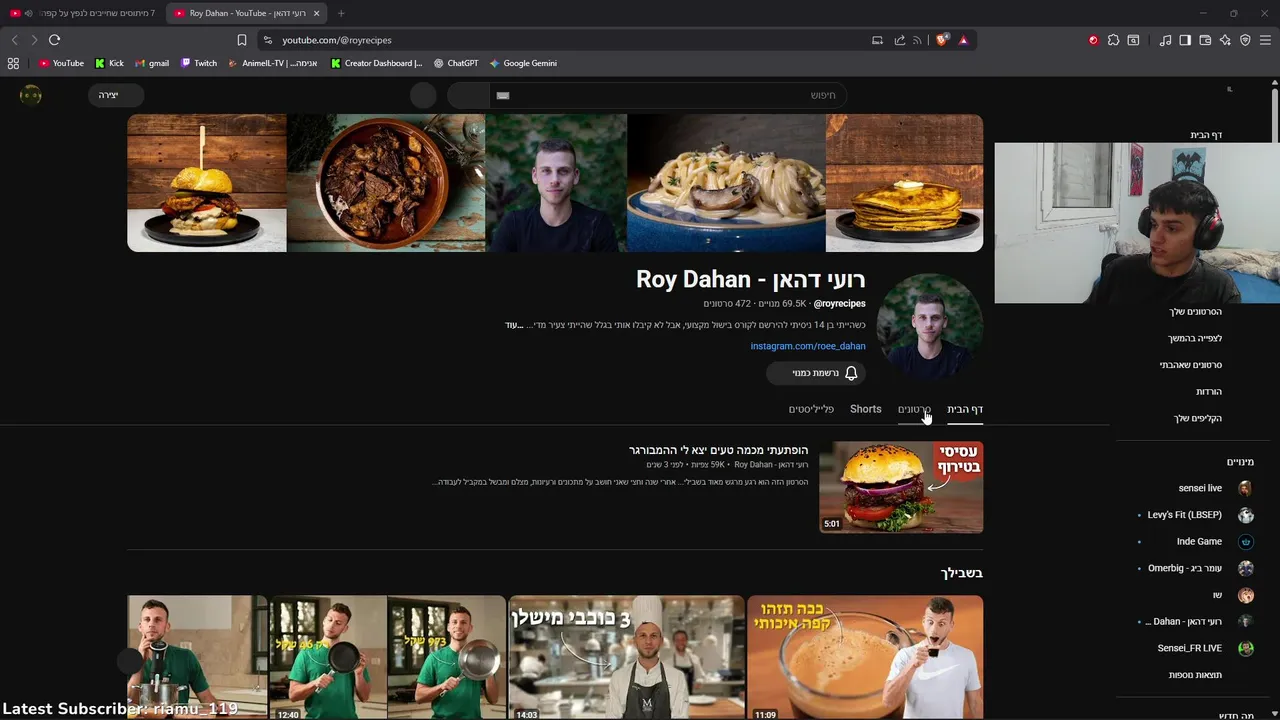Select the סרטונים channel tab
Viewport: 1280px width, 720px height.
[914, 409]
